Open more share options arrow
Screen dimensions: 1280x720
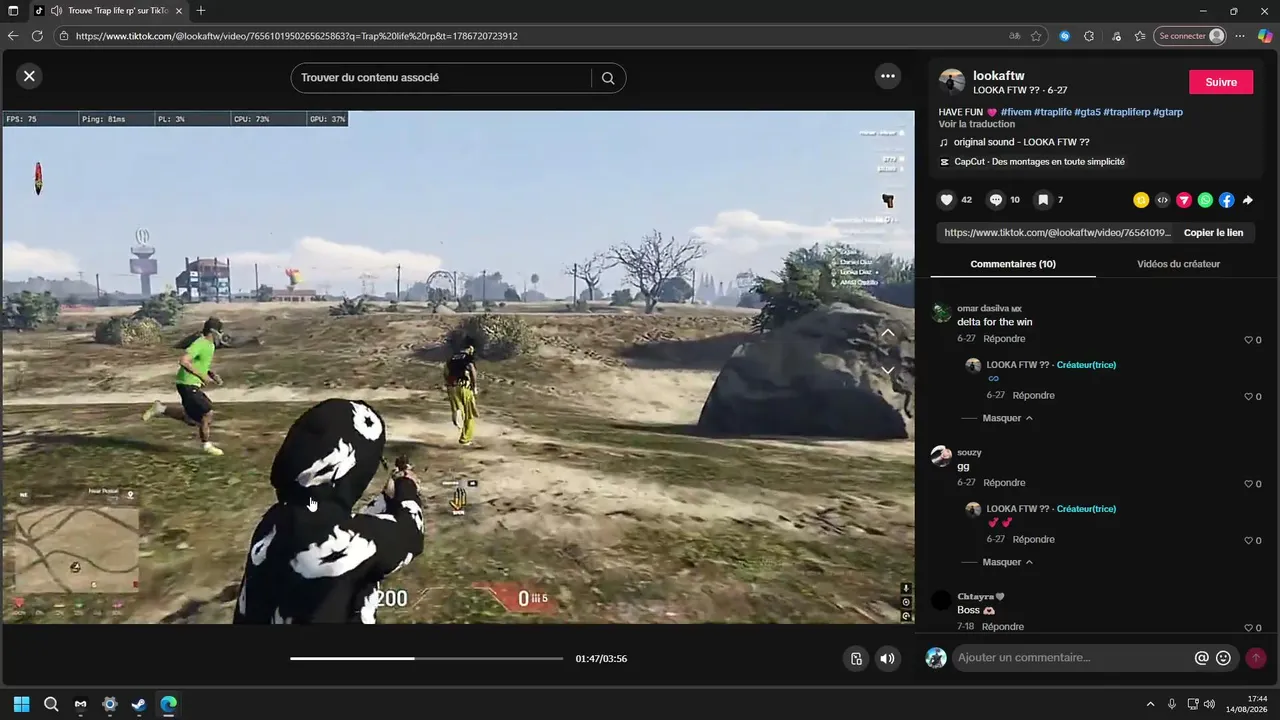click(1248, 200)
